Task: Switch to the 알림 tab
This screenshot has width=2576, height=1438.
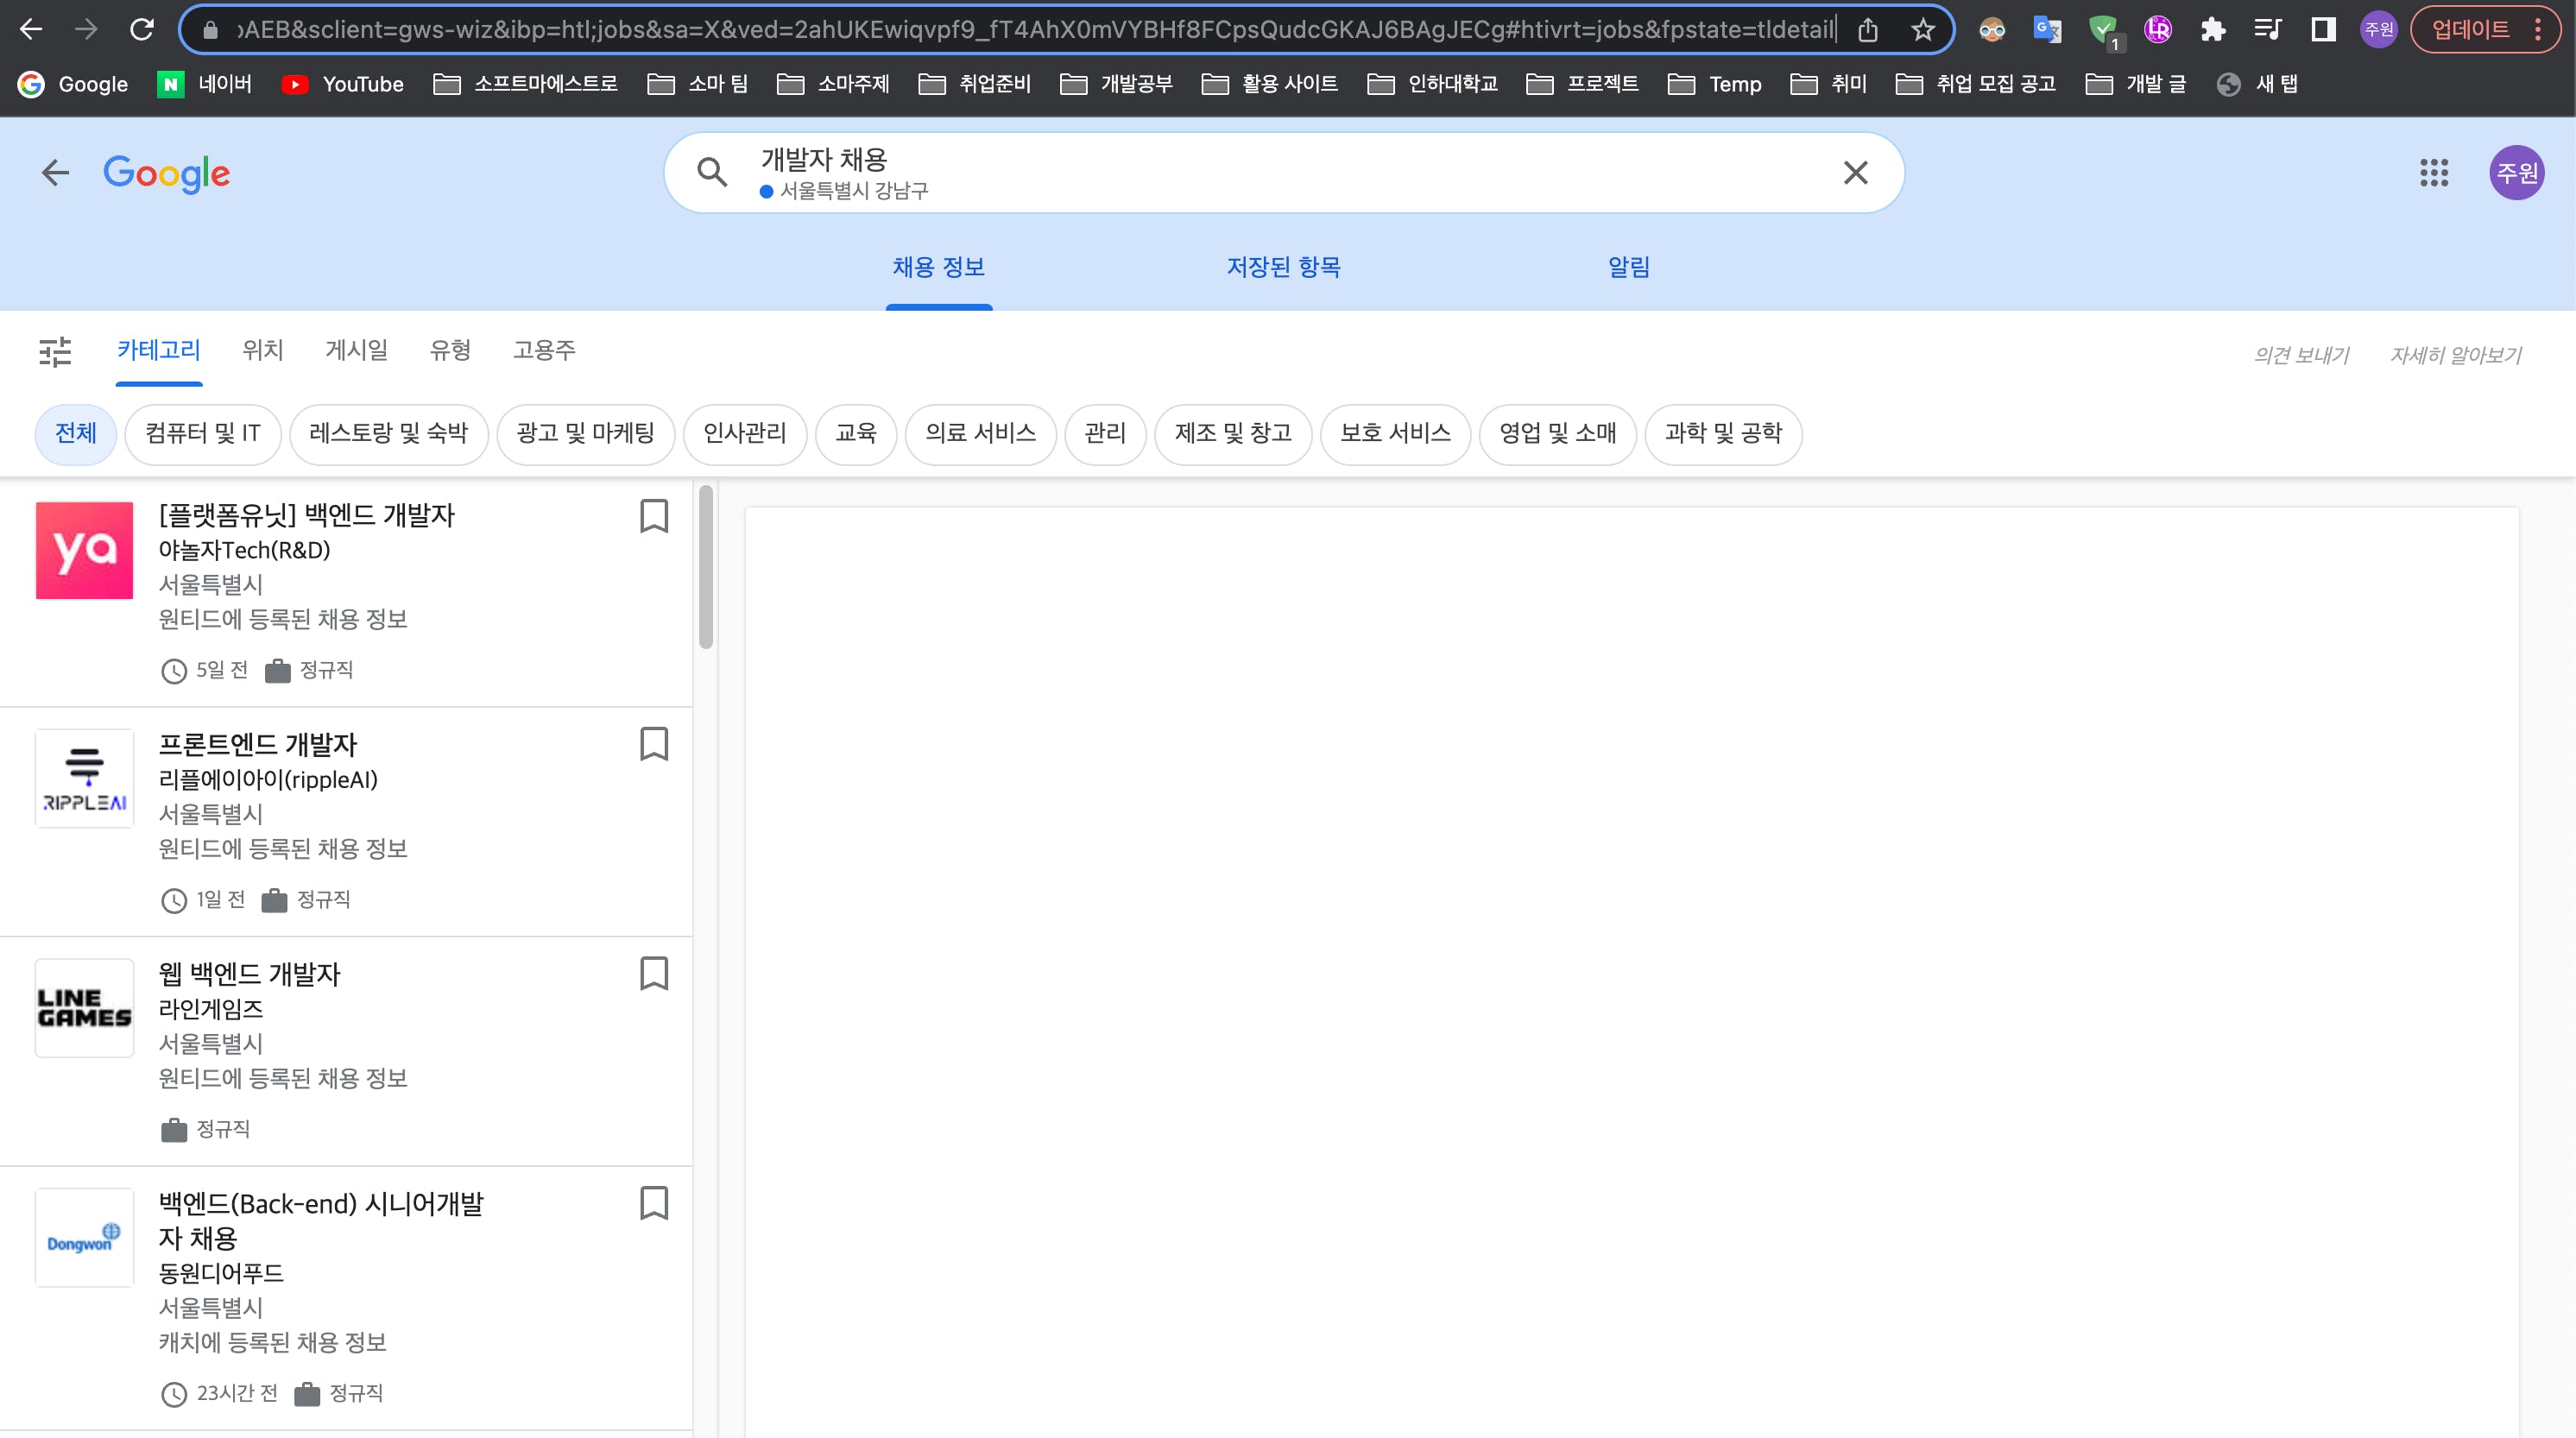Action: 1628,267
